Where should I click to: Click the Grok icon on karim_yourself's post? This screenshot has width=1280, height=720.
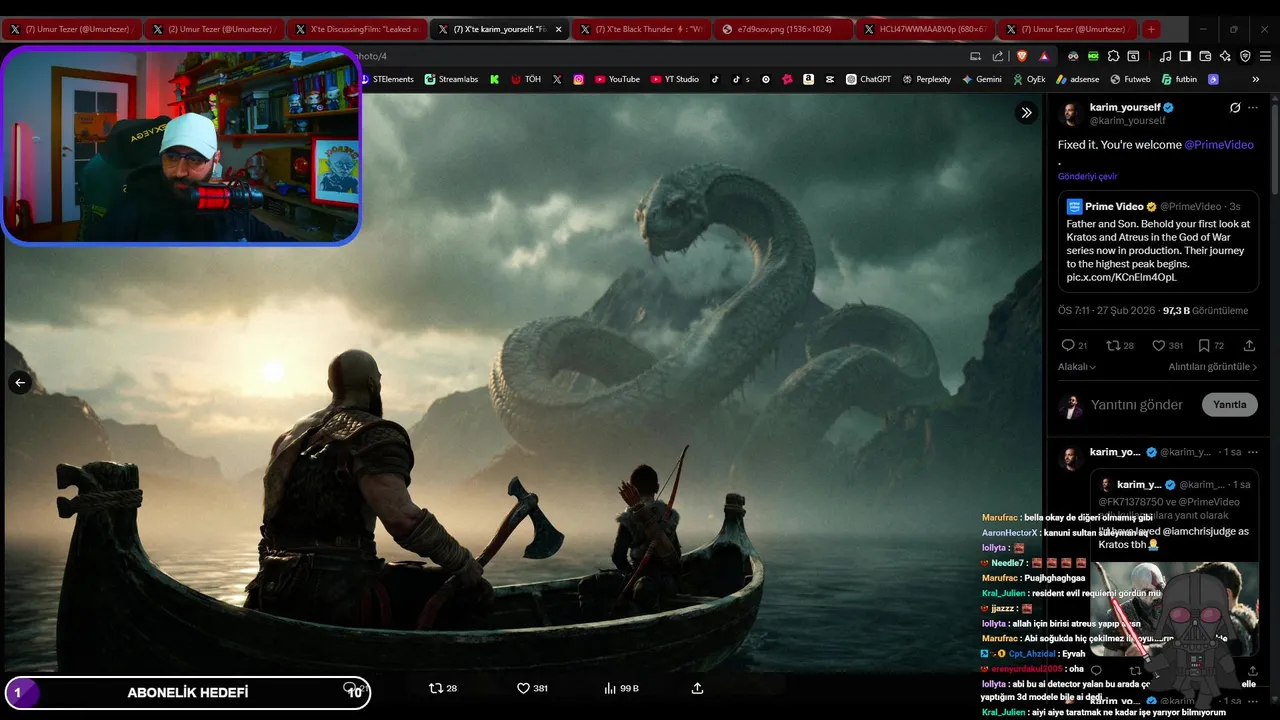pyautogui.click(x=1235, y=107)
